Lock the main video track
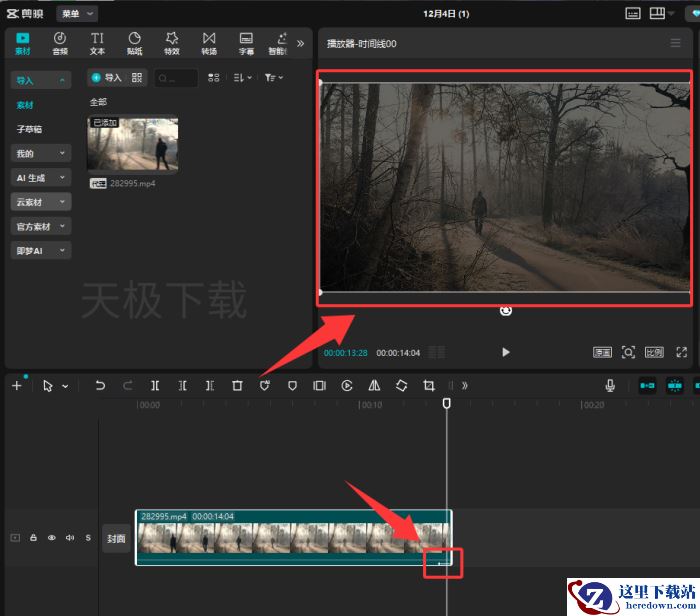700x616 pixels. (33, 538)
